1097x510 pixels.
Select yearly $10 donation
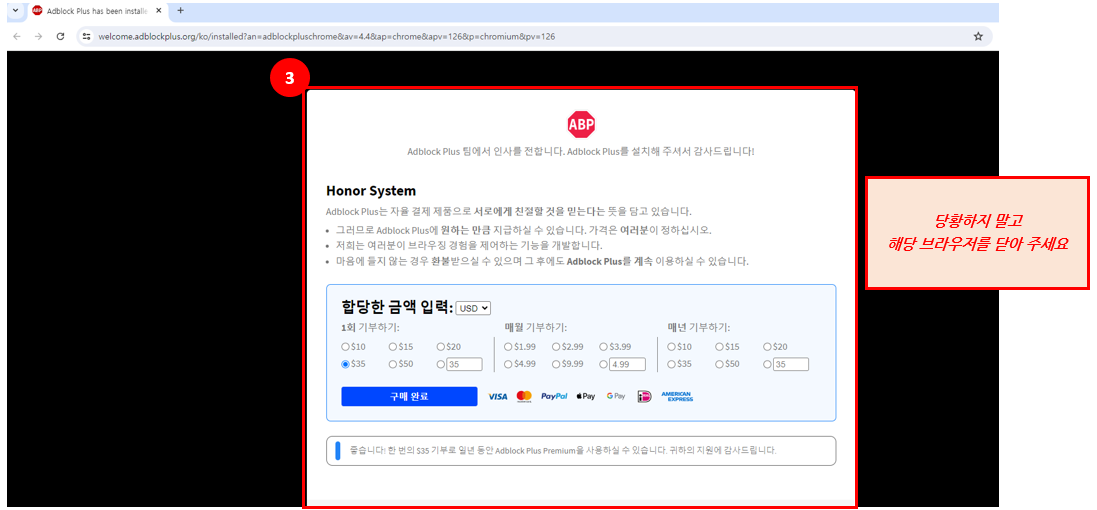point(672,347)
